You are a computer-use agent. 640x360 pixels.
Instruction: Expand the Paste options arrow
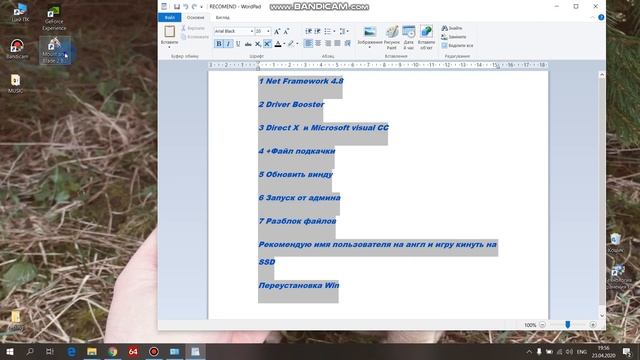point(169,47)
